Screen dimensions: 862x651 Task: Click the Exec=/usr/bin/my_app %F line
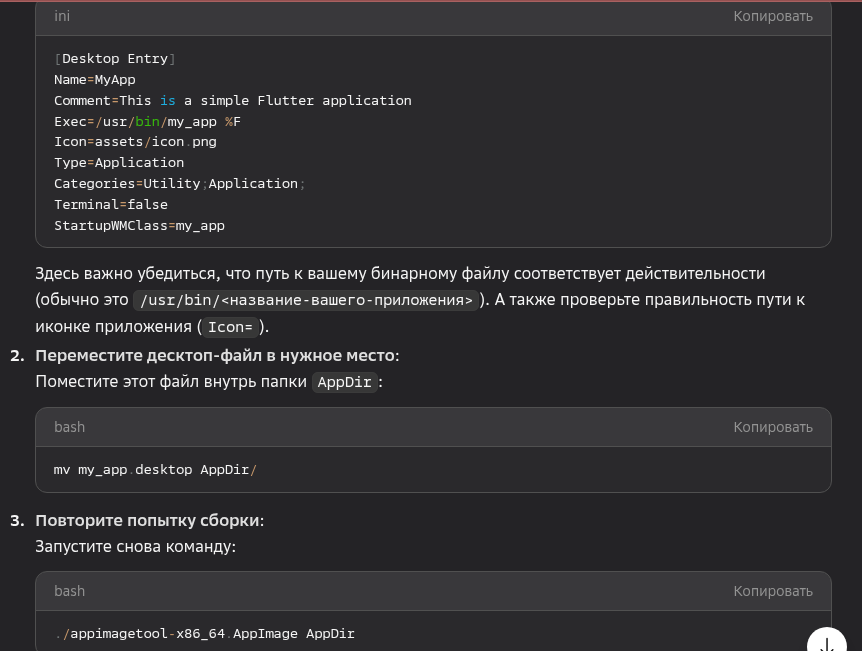pos(147,122)
